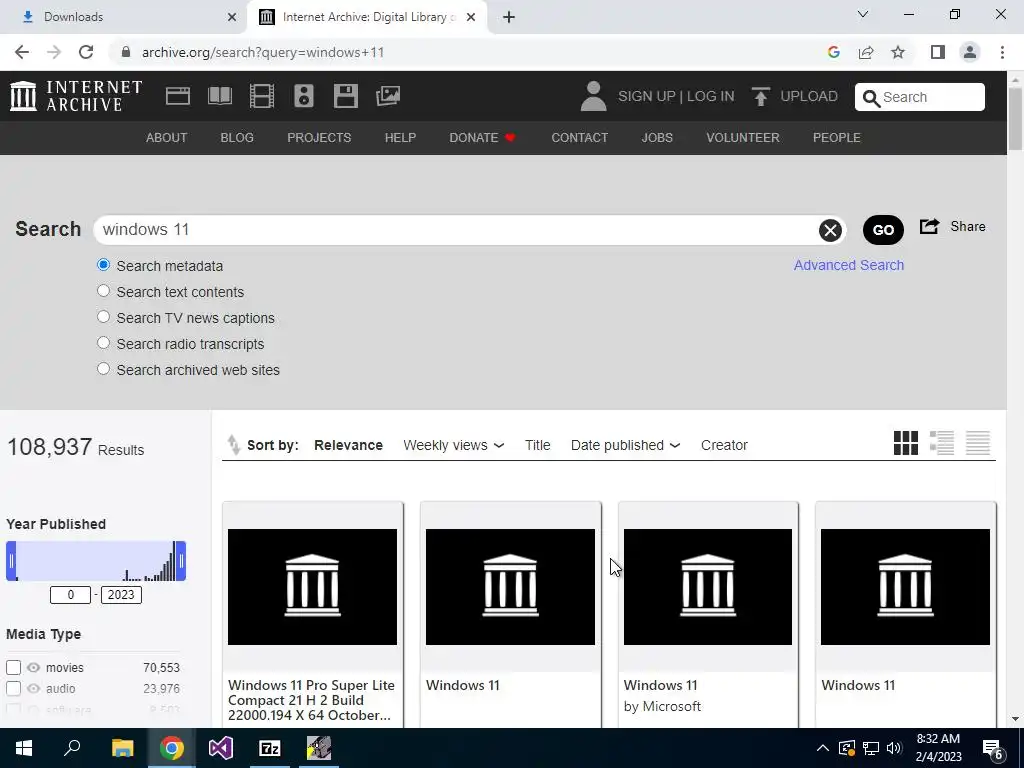
Task: Open VOLUNTEER in the navigation menu
Action: point(743,138)
